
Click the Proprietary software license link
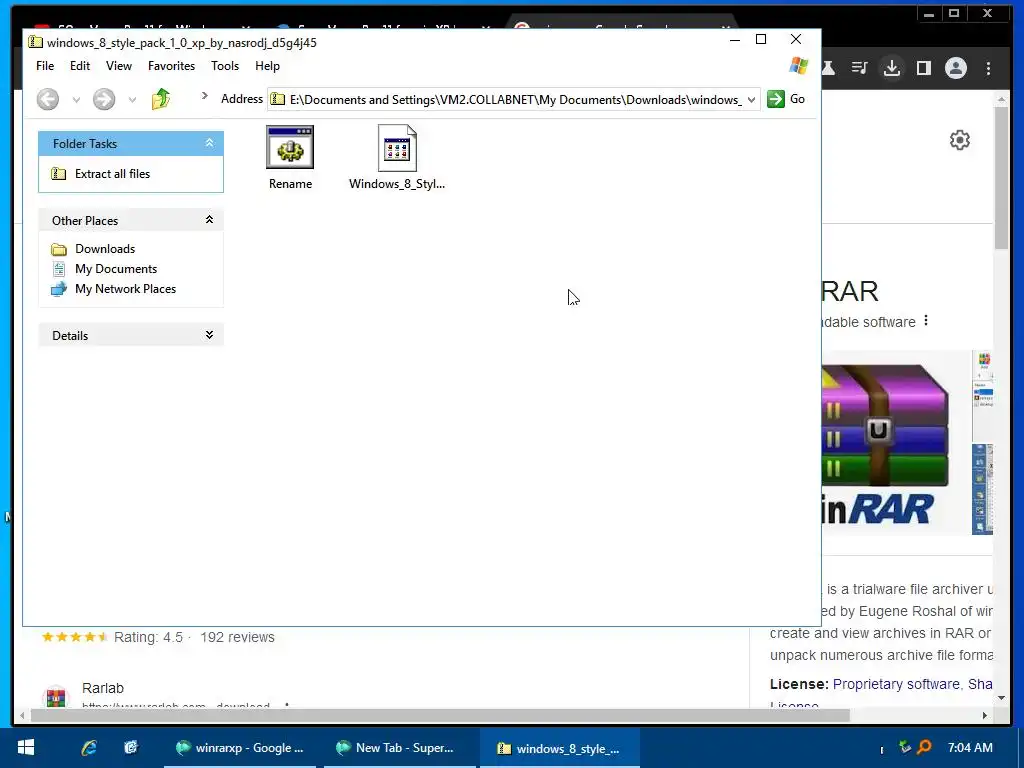pyautogui.click(x=896, y=684)
